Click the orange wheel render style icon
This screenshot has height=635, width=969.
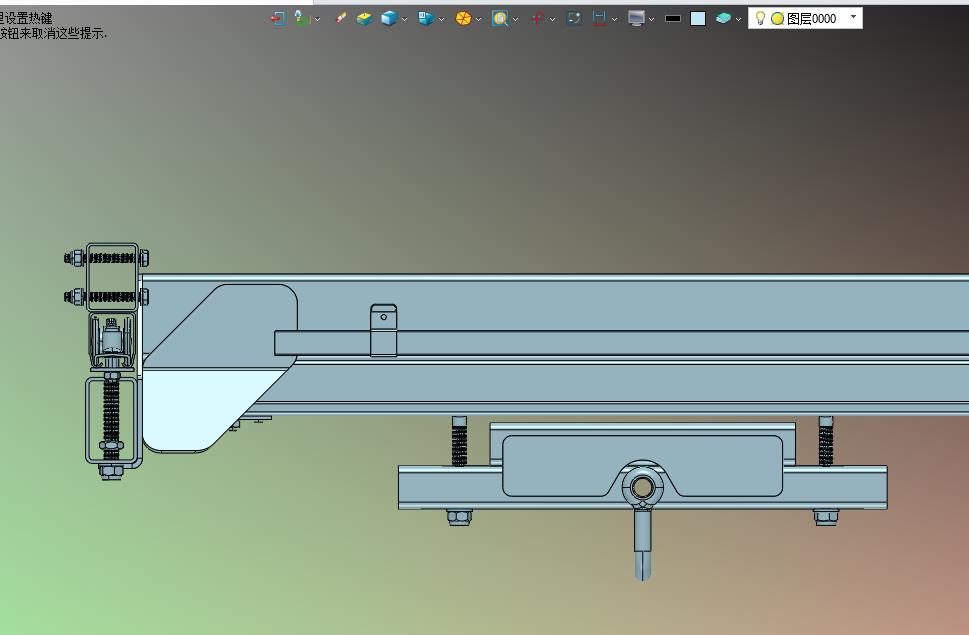point(463,18)
